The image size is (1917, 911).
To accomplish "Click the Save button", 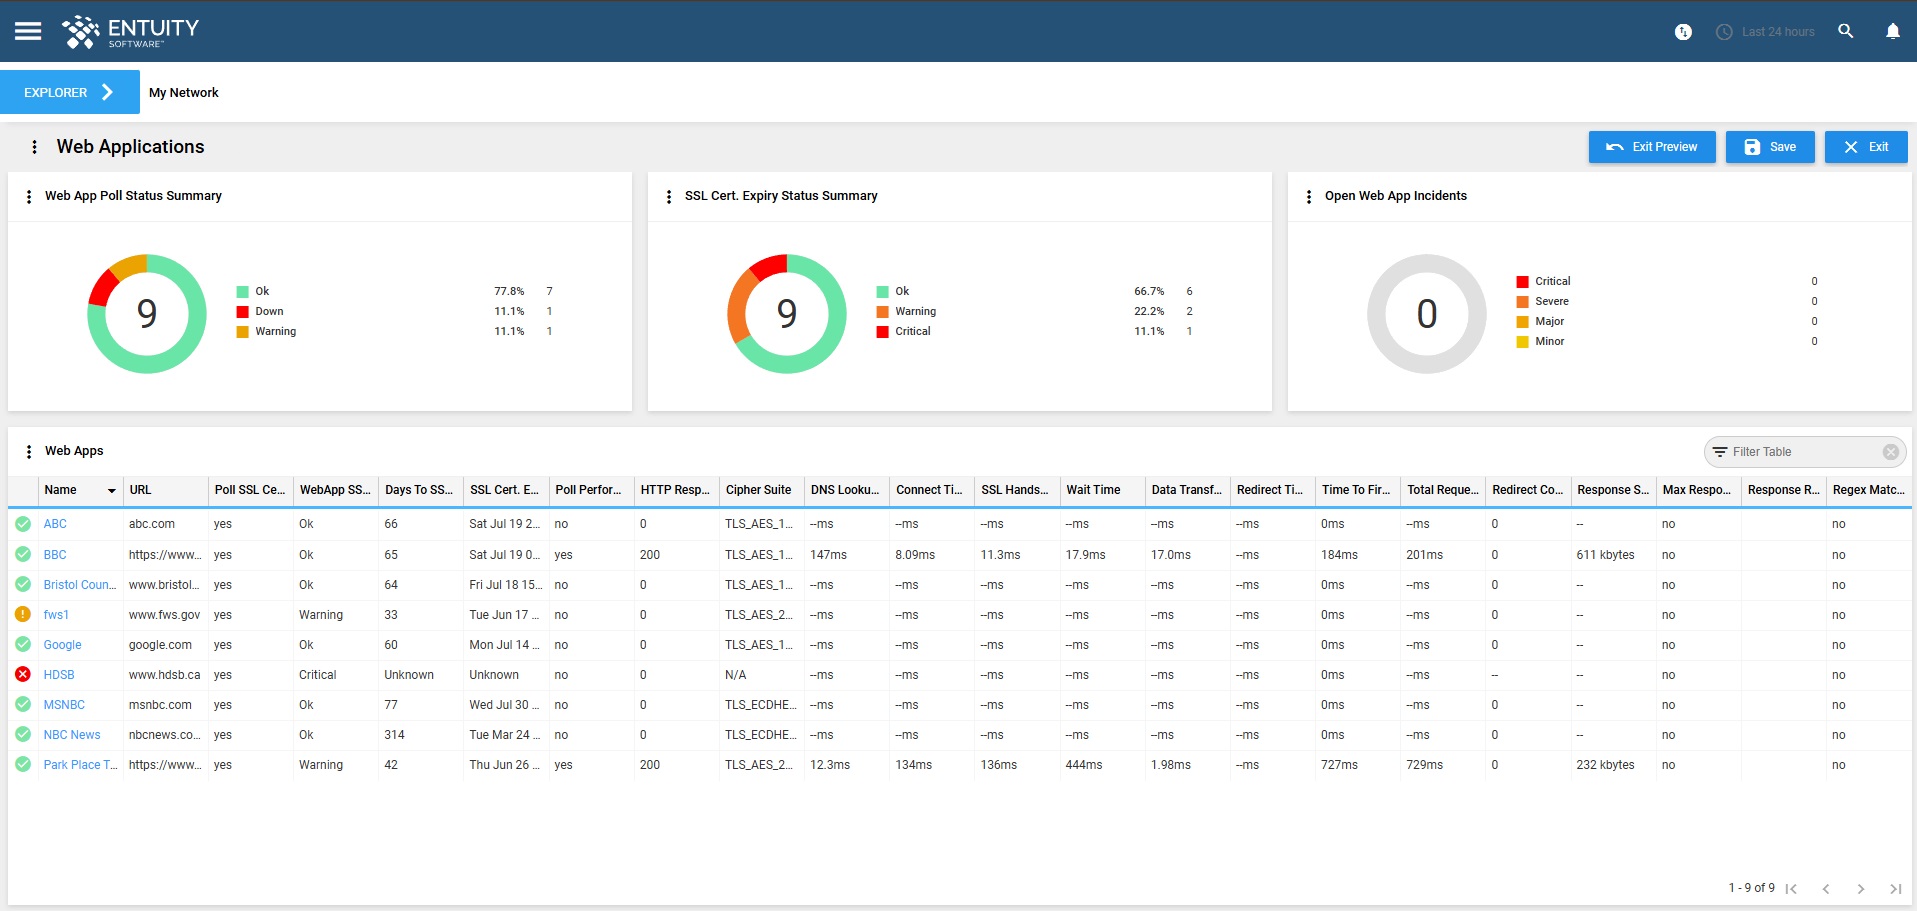I will coord(1769,147).
